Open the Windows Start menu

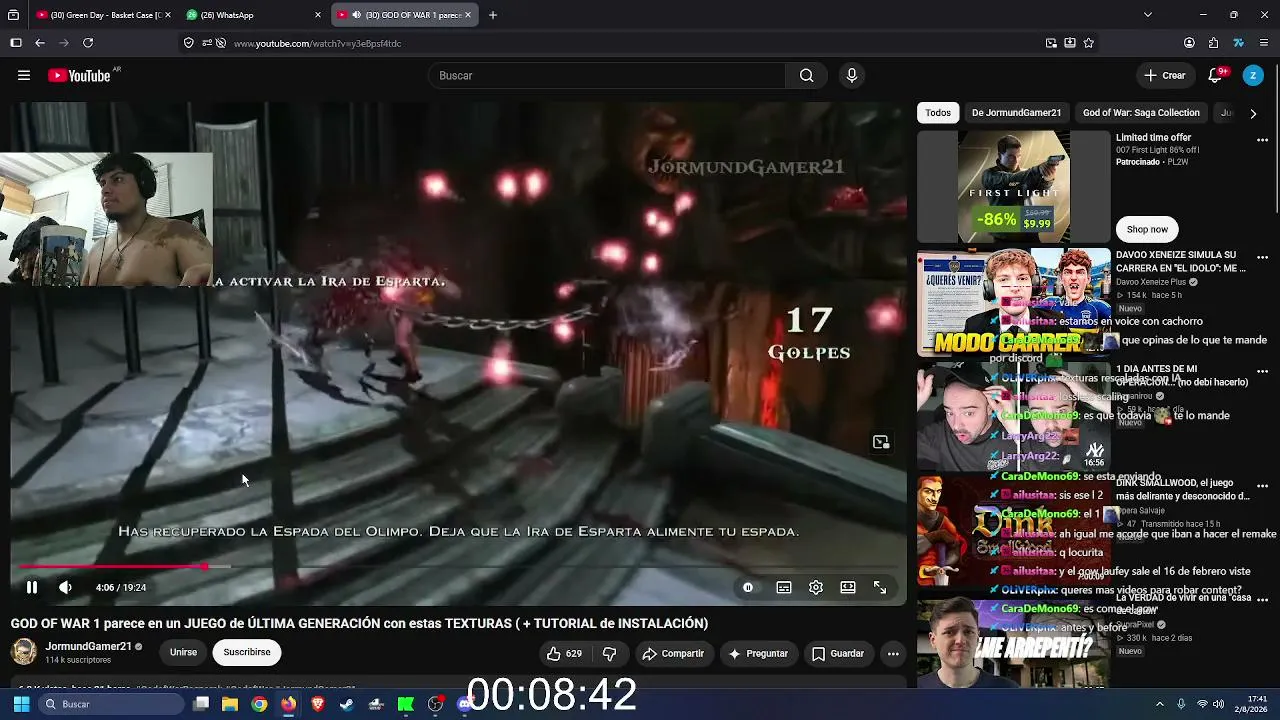21,704
